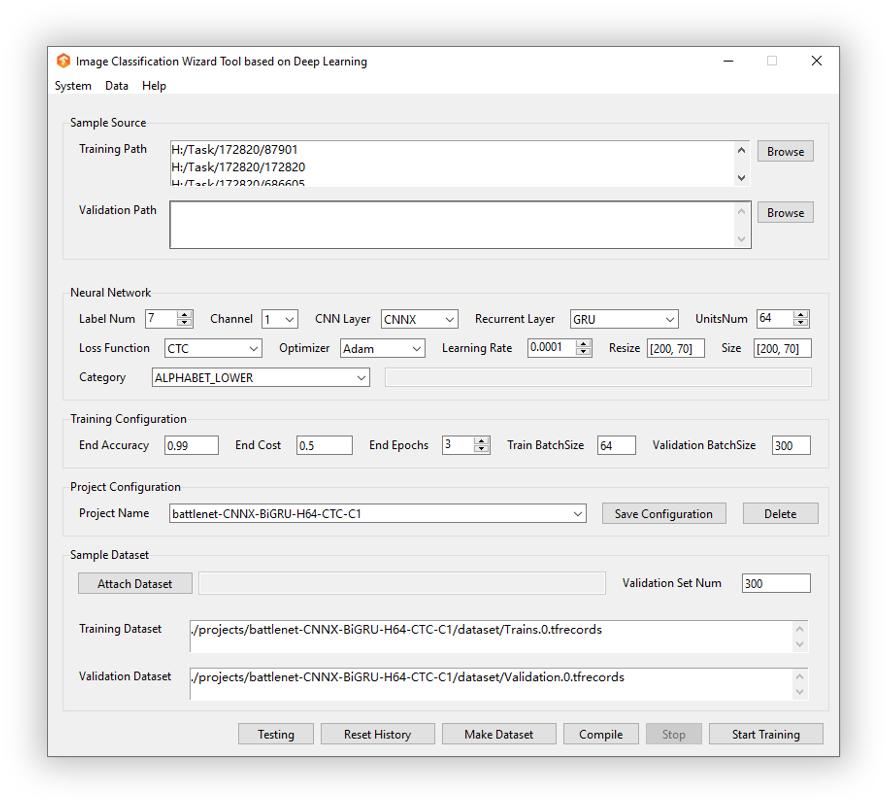This screenshot has width=888, height=804.
Task: Click the Save Configuration button
Action: click(663, 514)
